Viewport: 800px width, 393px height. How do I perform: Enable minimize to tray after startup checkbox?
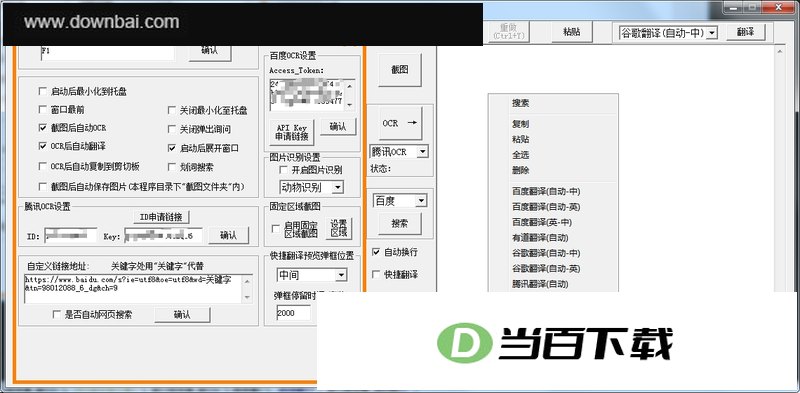coord(42,92)
